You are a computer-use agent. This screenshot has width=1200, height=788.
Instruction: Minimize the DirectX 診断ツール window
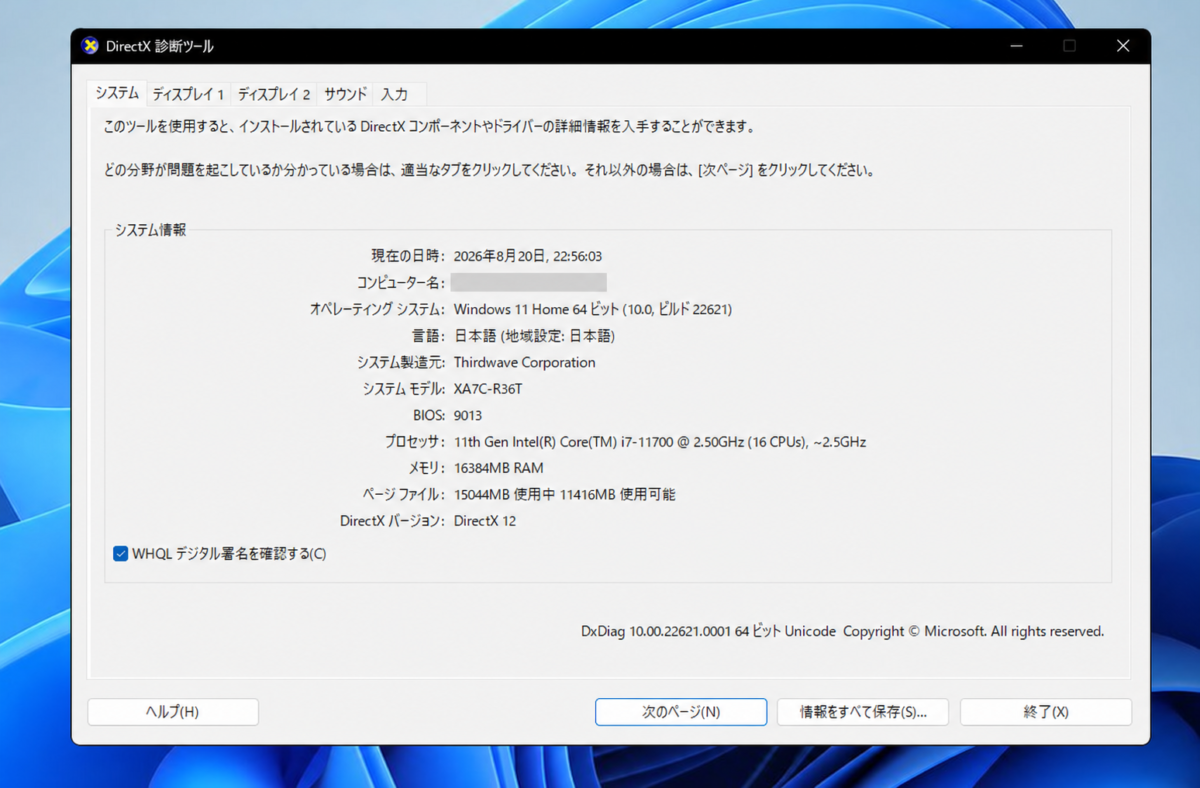coord(1016,46)
